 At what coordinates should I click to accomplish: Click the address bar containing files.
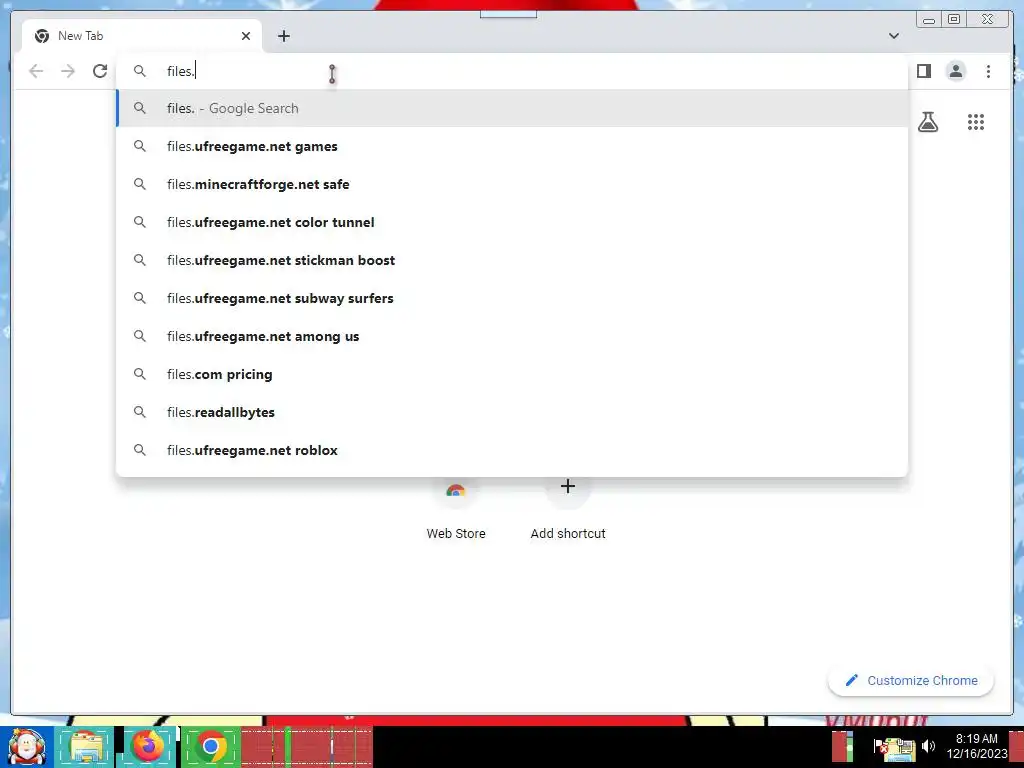tap(512, 71)
